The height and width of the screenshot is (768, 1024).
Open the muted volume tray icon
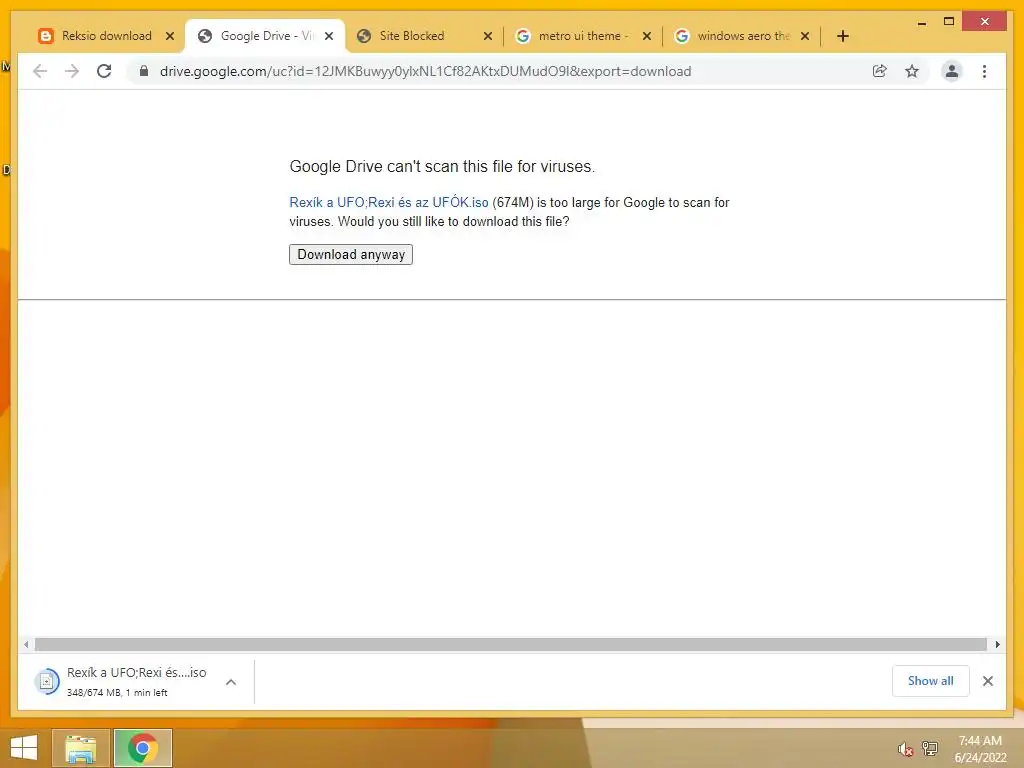click(x=904, y=749)
